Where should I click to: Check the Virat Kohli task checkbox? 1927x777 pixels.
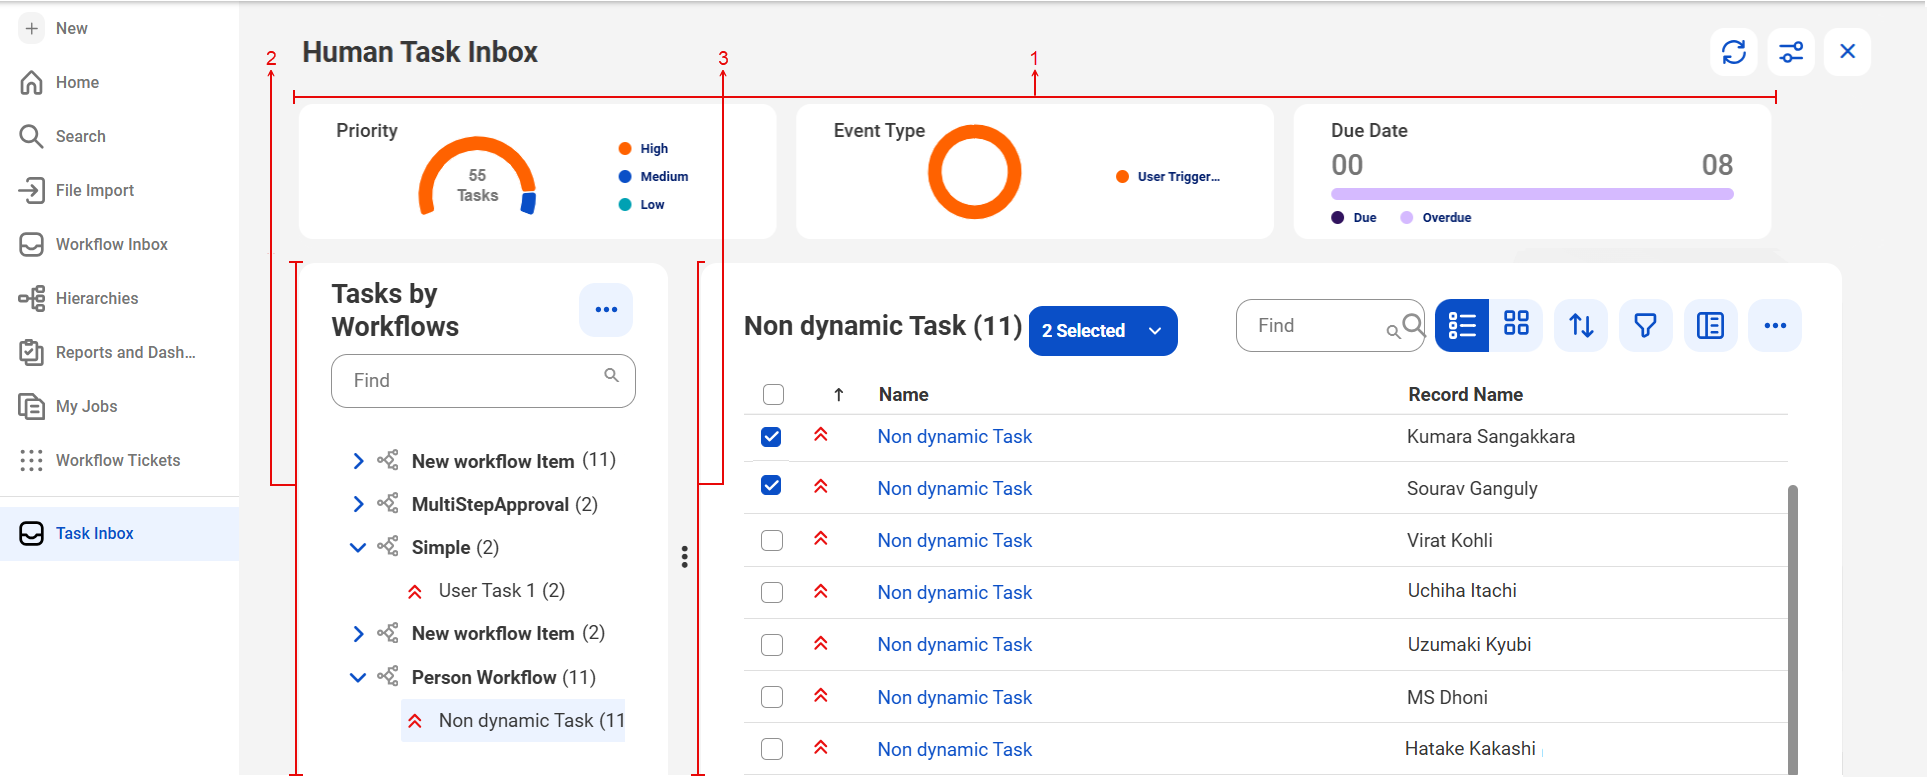pos(772,540)
